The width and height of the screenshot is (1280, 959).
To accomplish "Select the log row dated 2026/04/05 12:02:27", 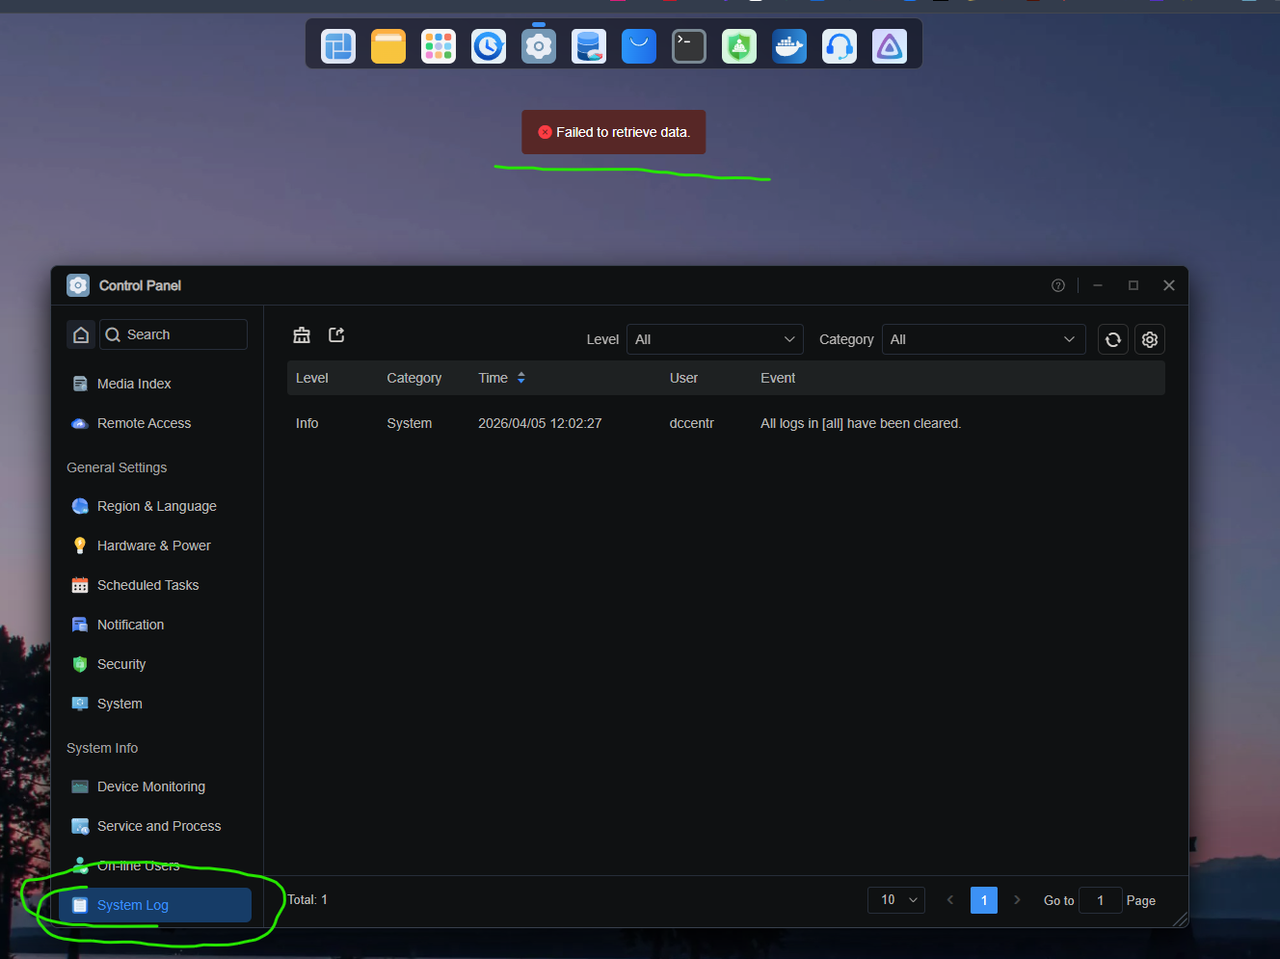I will coord(726,423).
